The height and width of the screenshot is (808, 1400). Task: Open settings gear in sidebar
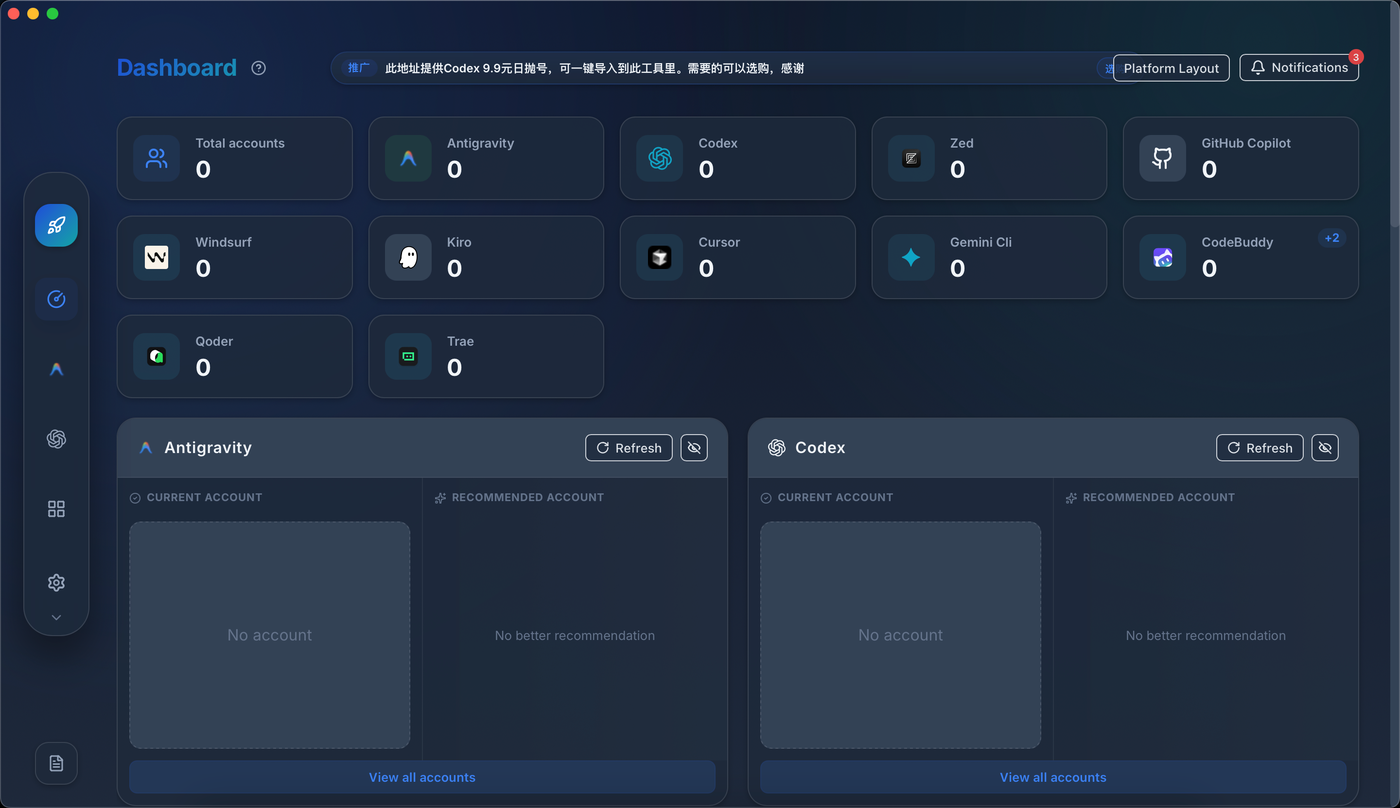click(x=56, y=582)
